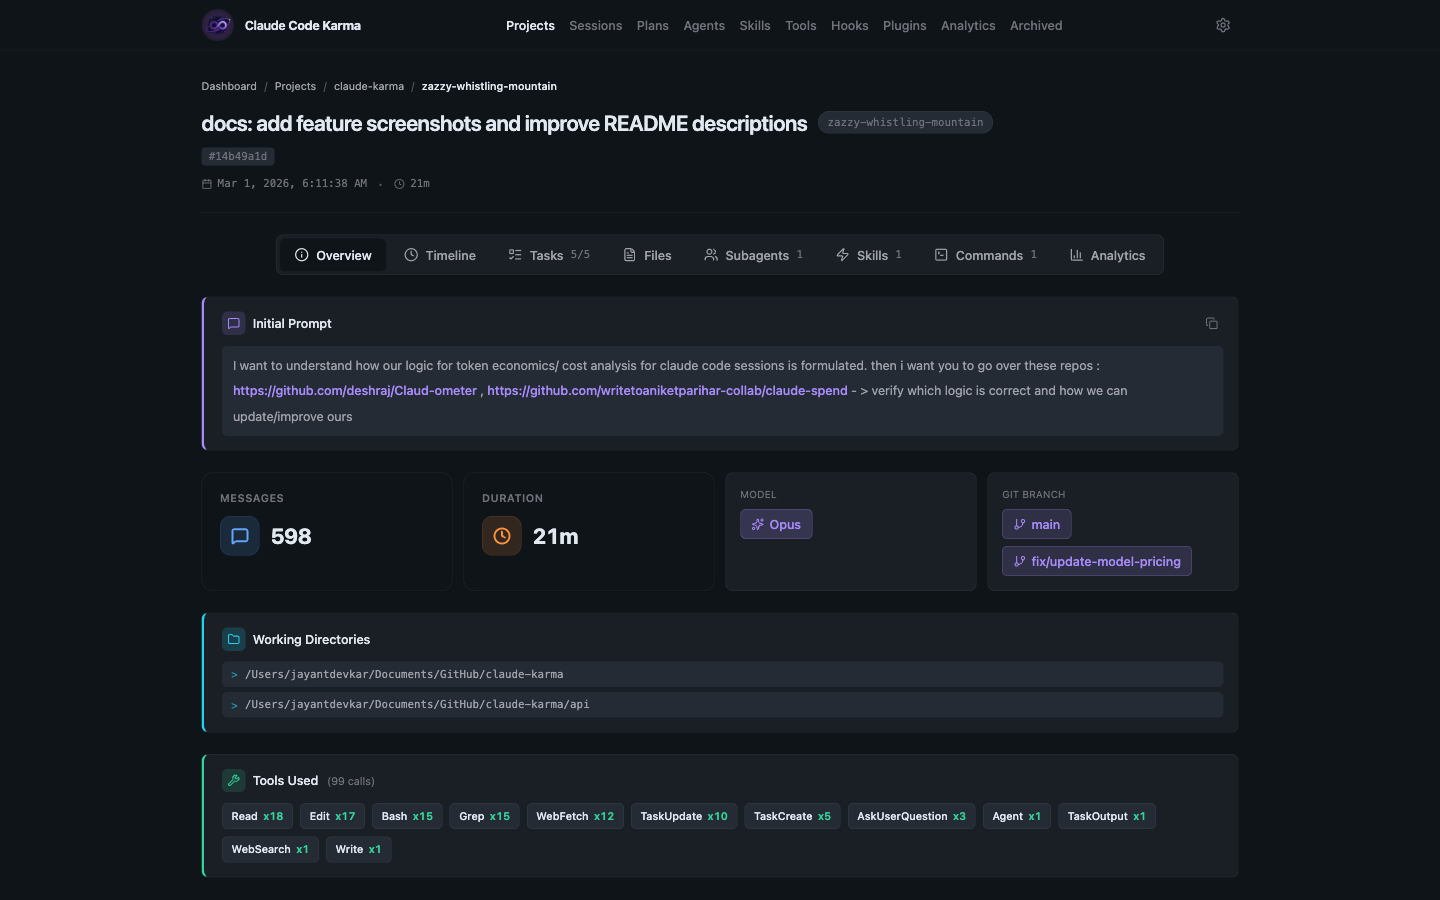Open the deshraj/Claud-ometer GitHub link
The height and width of the screenshot is (900, 1440).
point(355,391)
